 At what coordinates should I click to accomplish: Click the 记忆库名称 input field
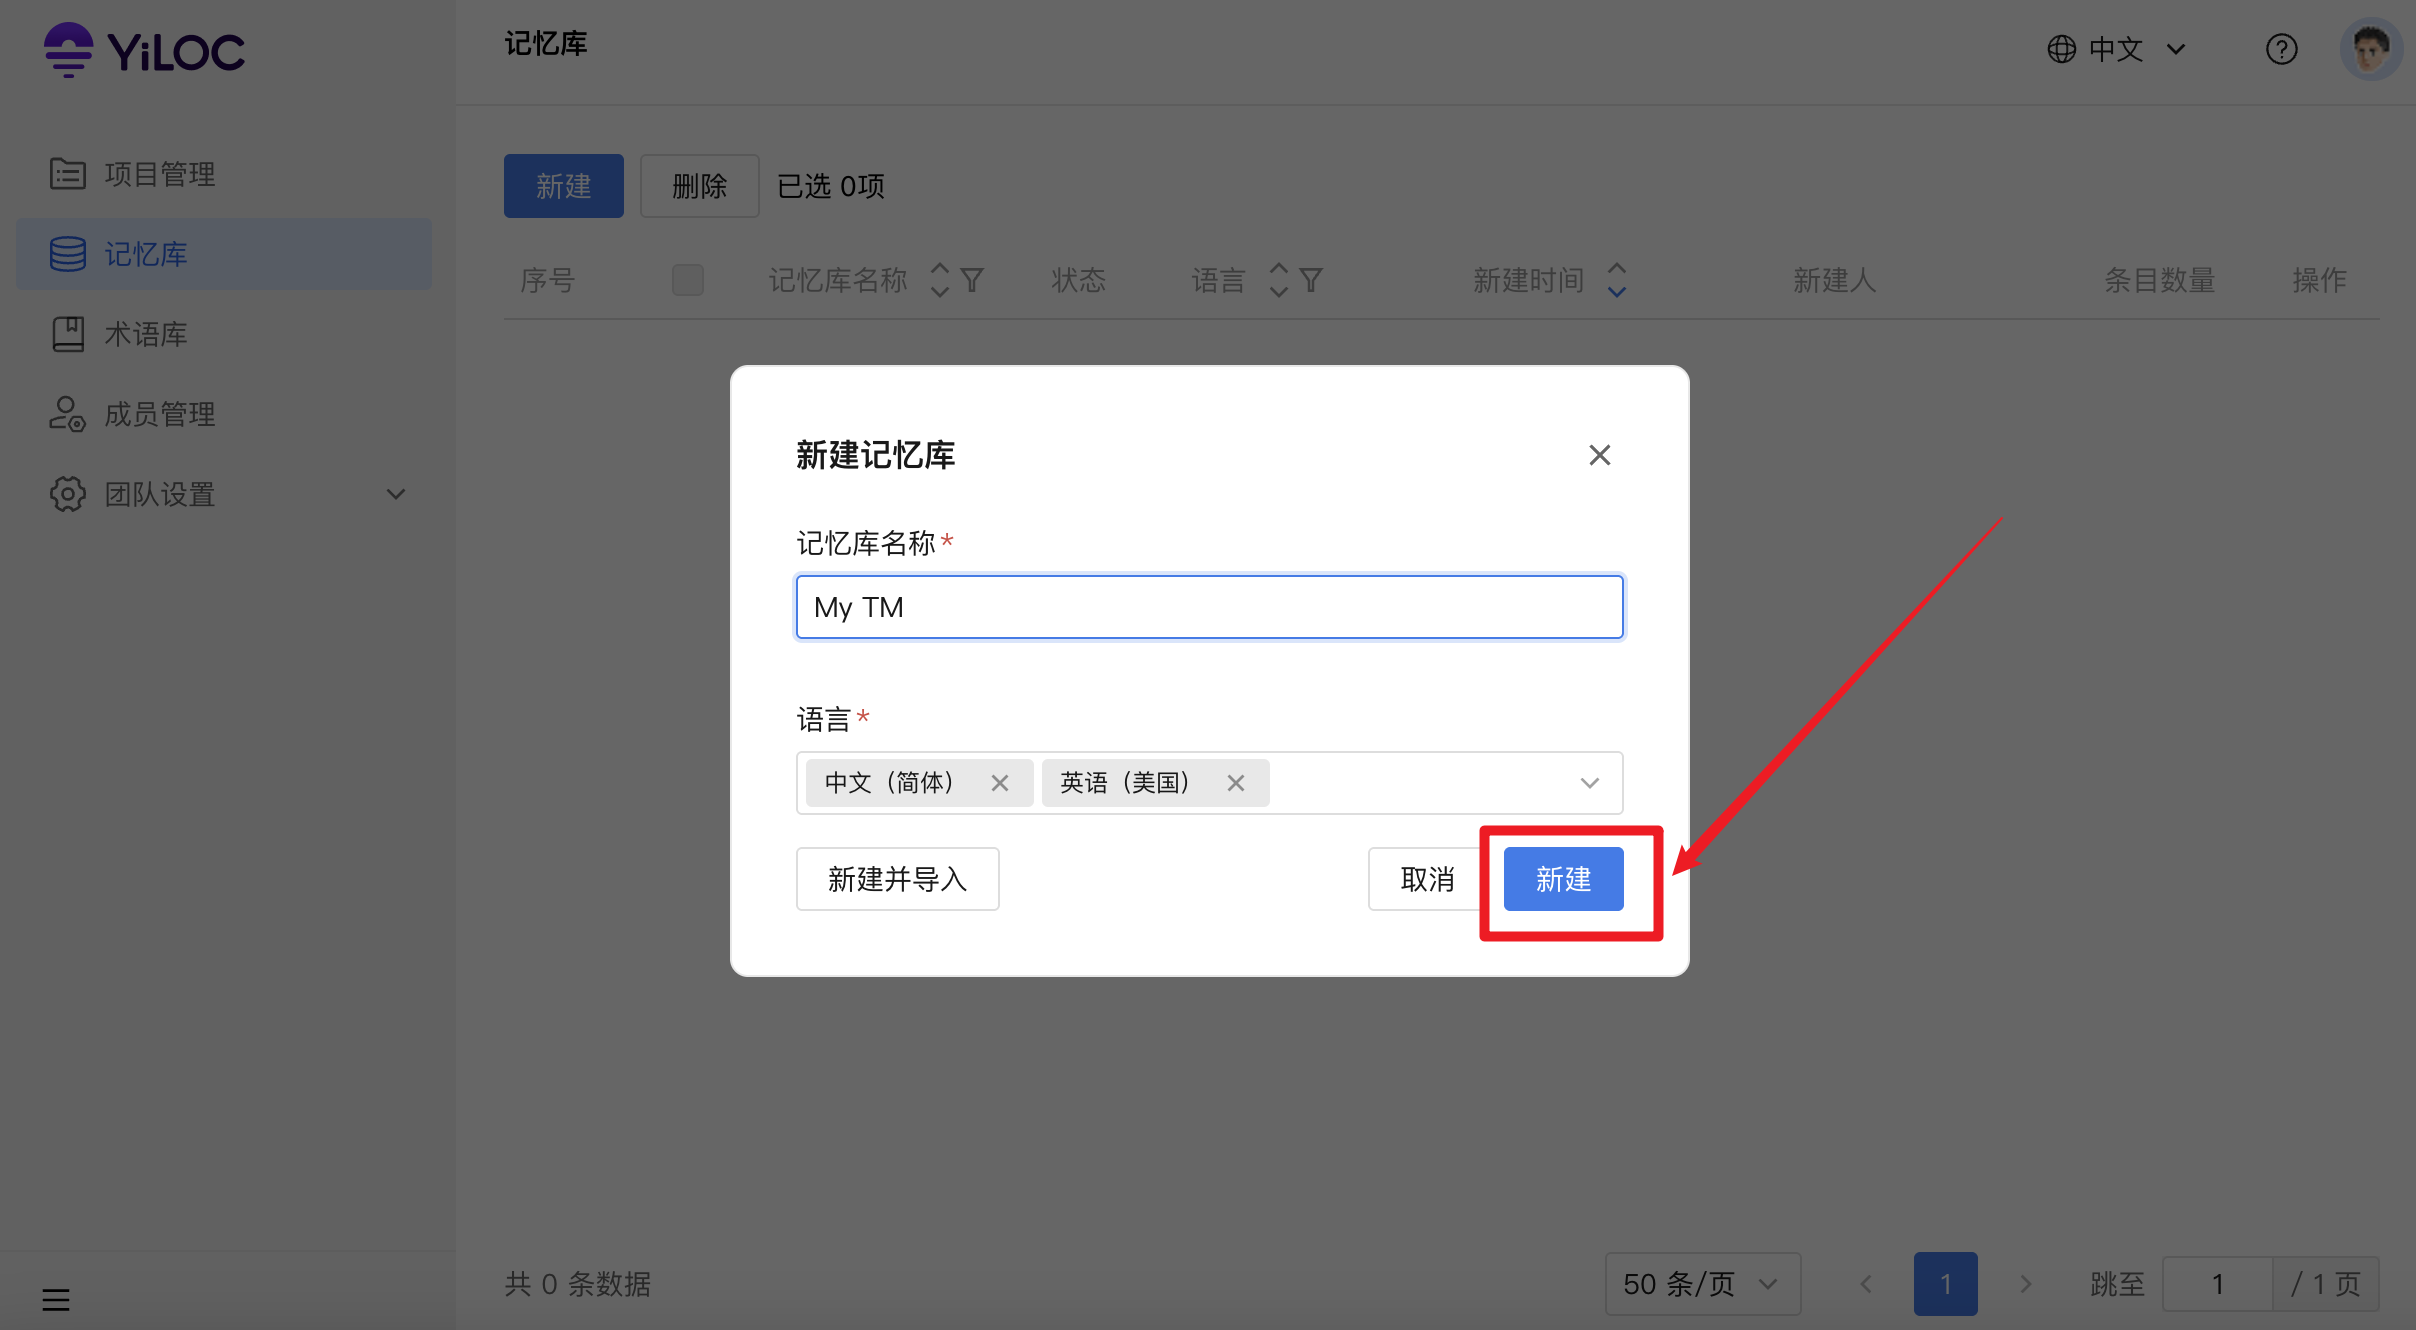click(x=1210, y=607)
